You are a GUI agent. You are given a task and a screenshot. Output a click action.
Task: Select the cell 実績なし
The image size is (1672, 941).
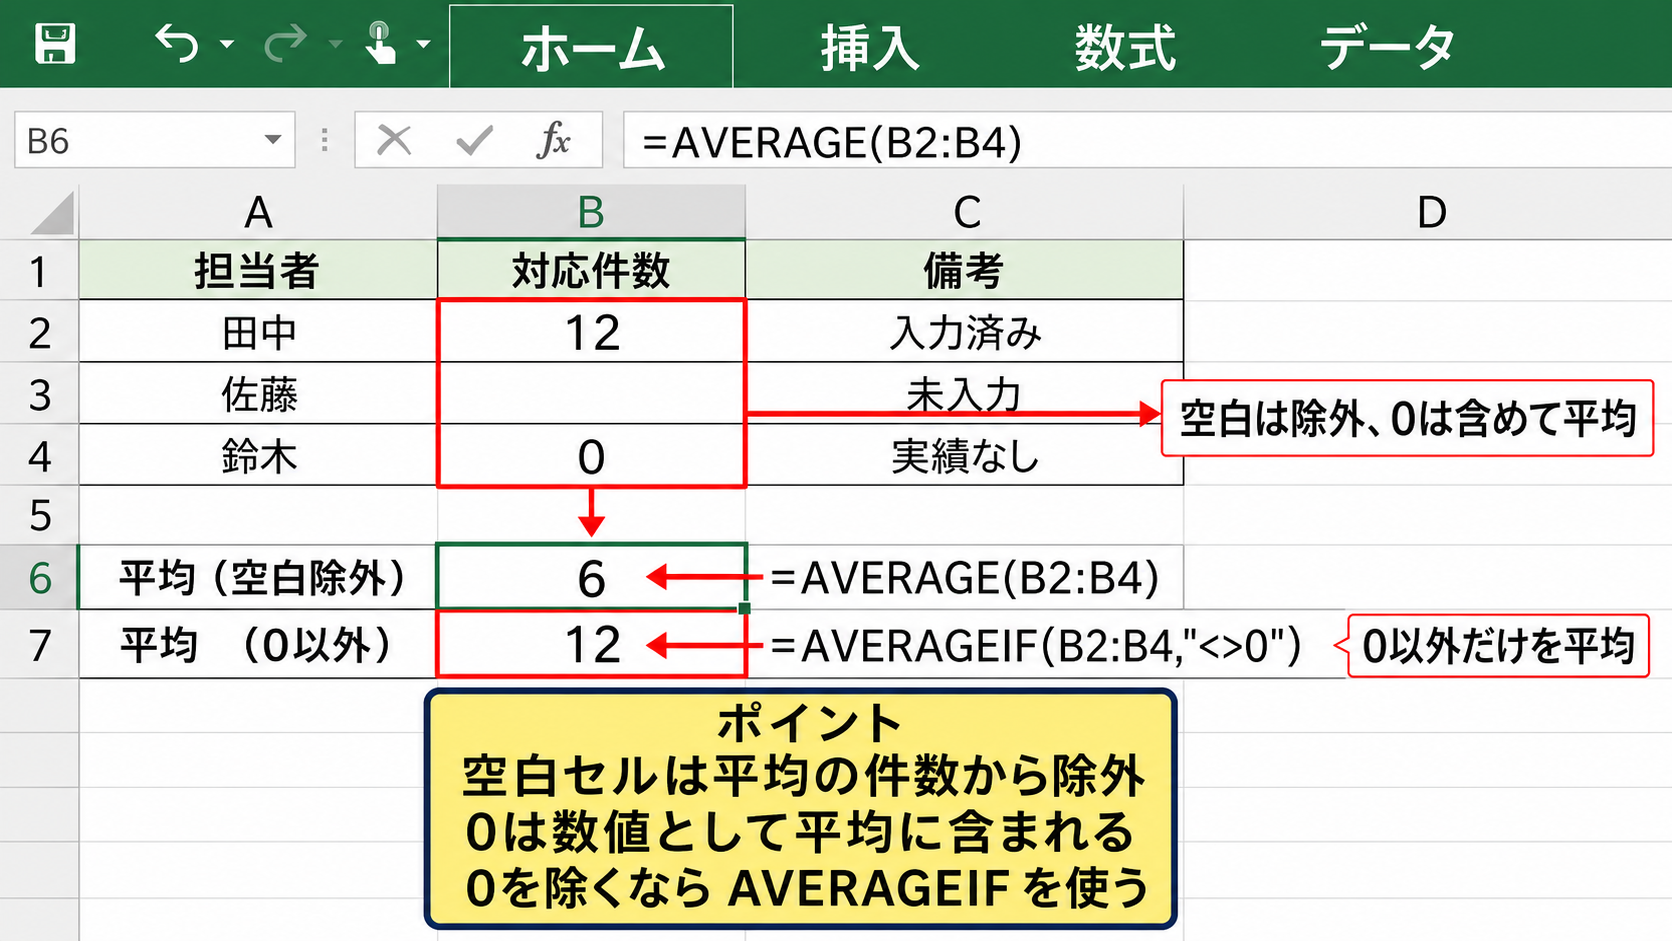point(965,456)
